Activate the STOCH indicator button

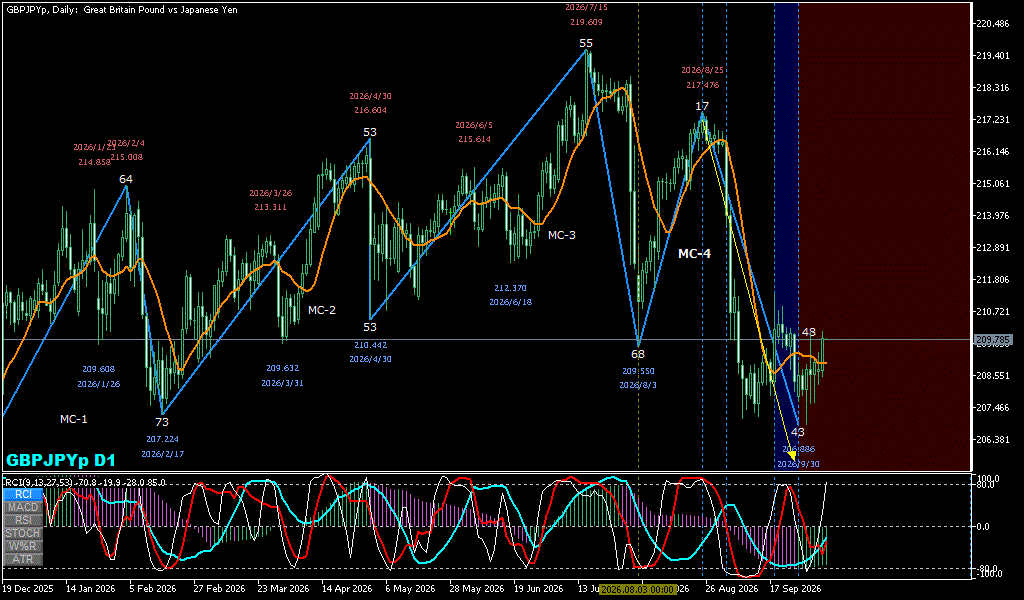click(23, 533)
